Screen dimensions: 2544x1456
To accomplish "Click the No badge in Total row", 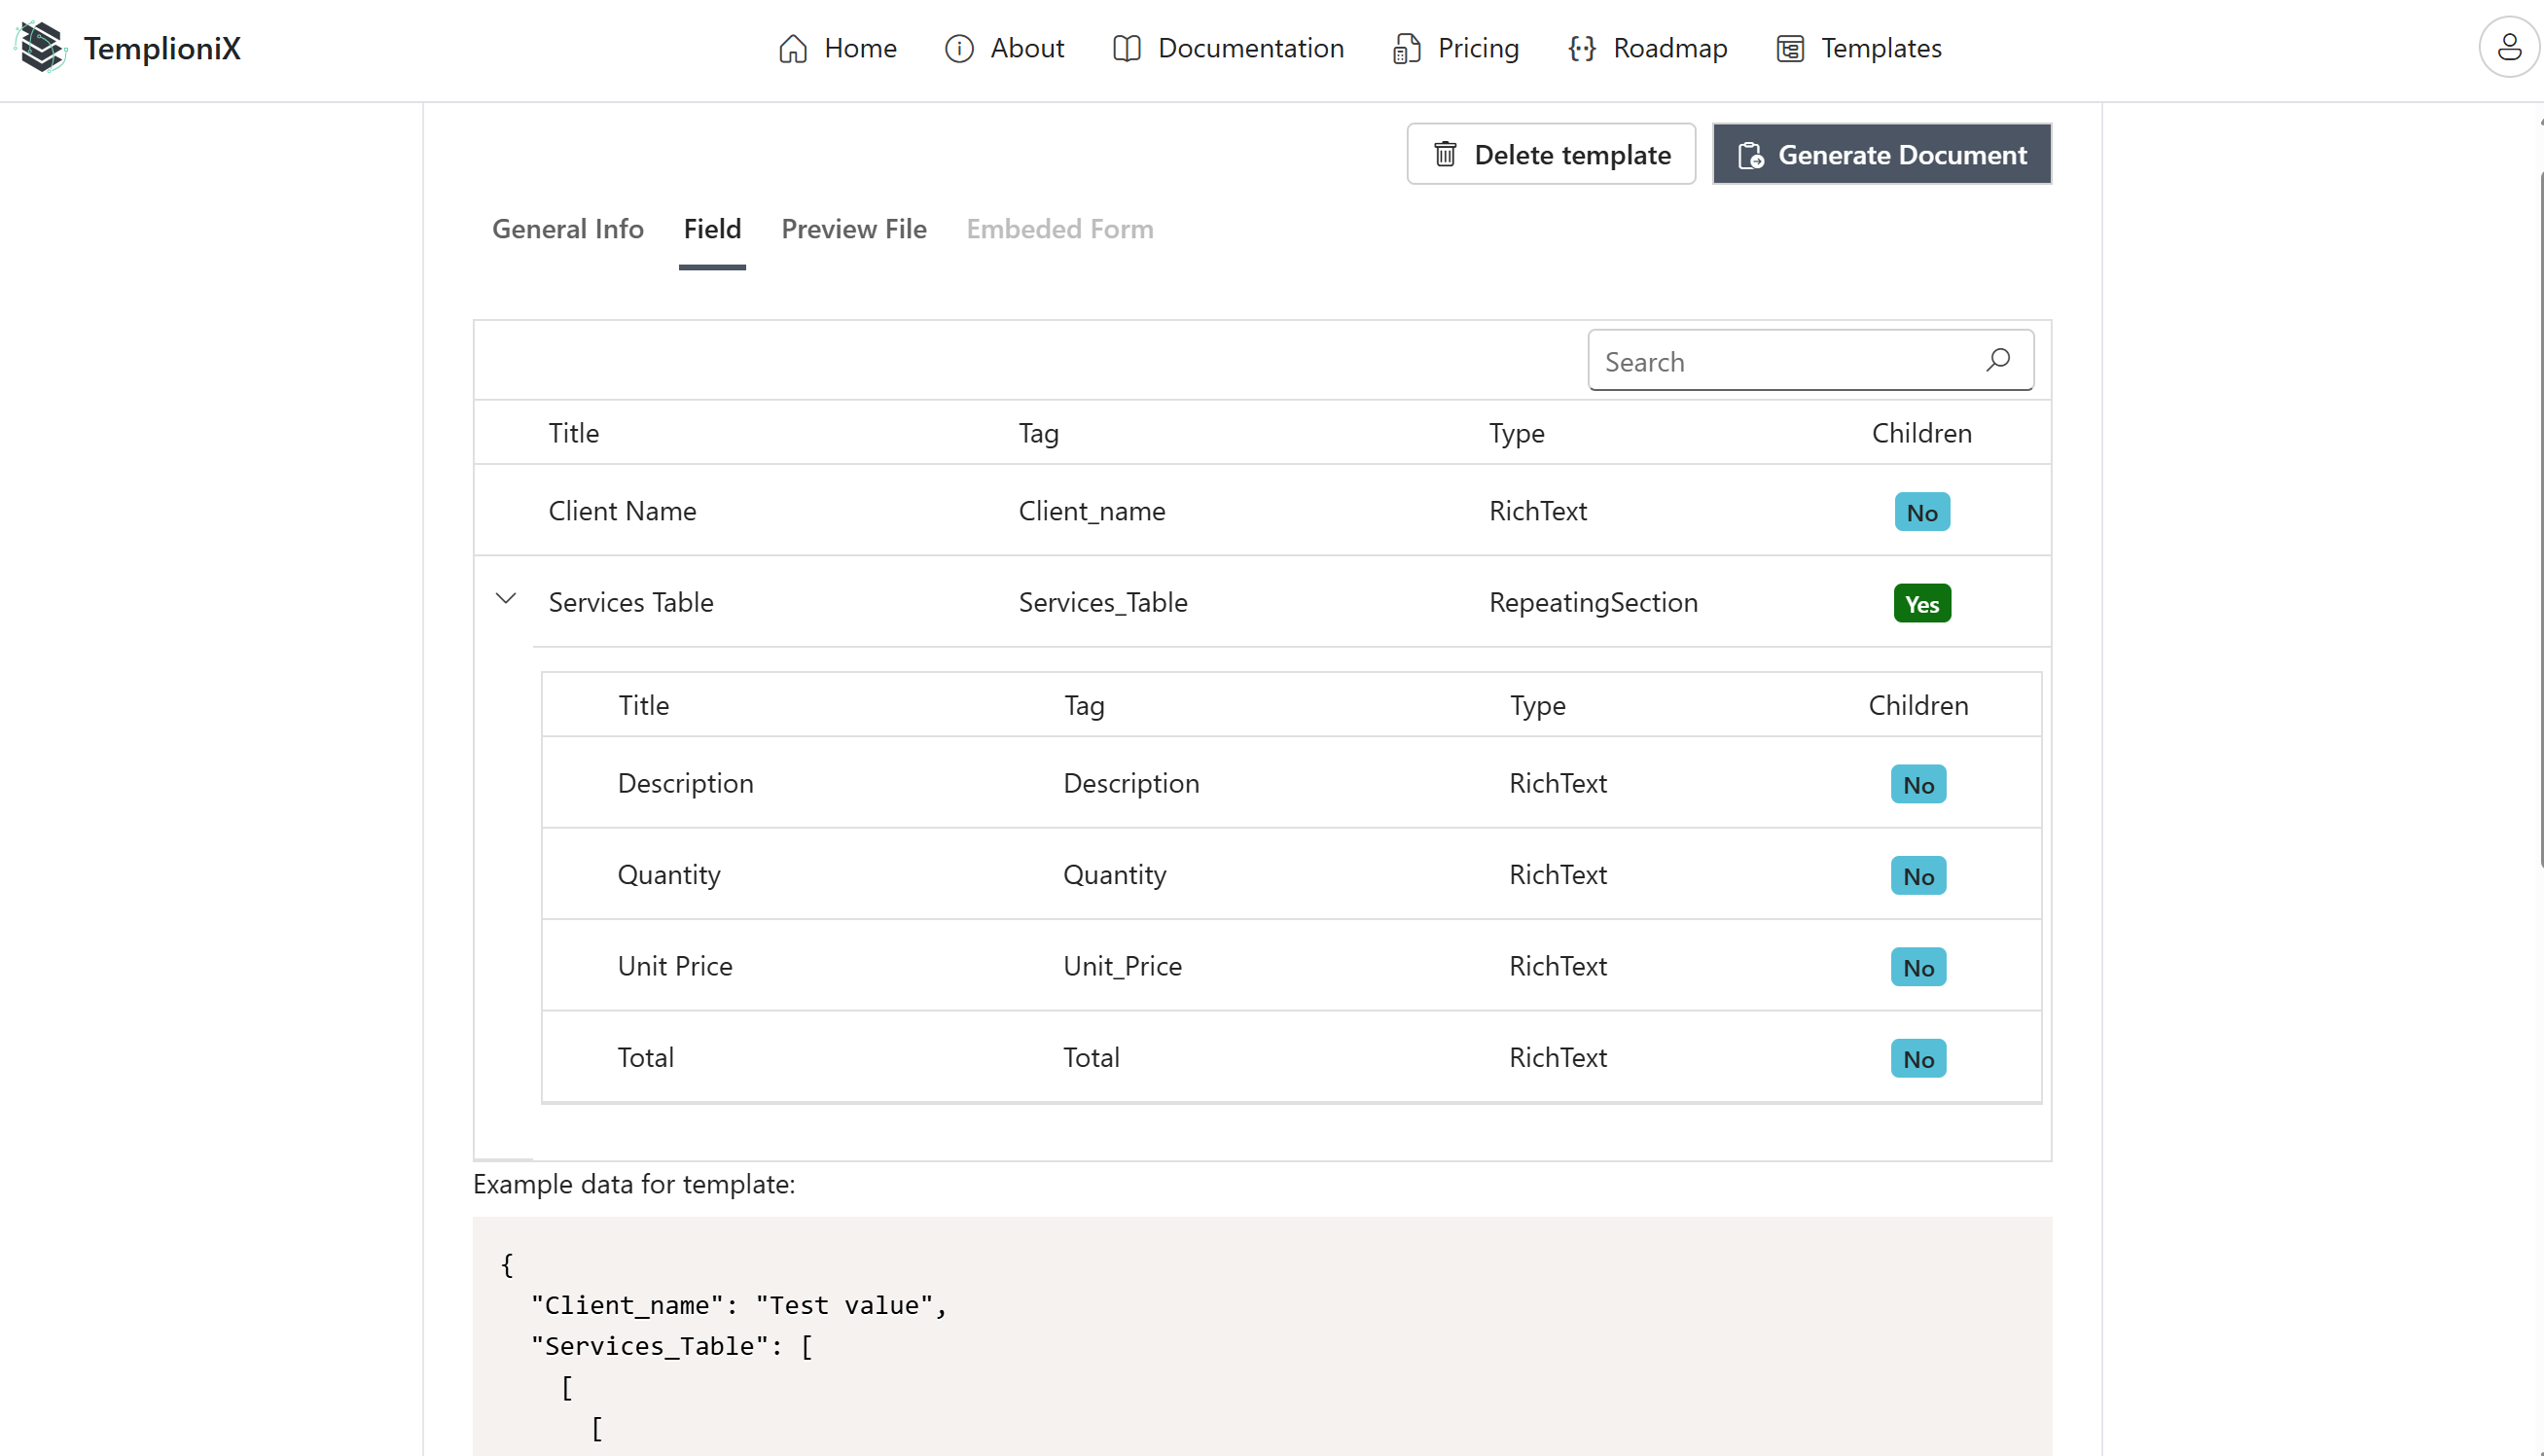I will click(x=1918, y=1058).
